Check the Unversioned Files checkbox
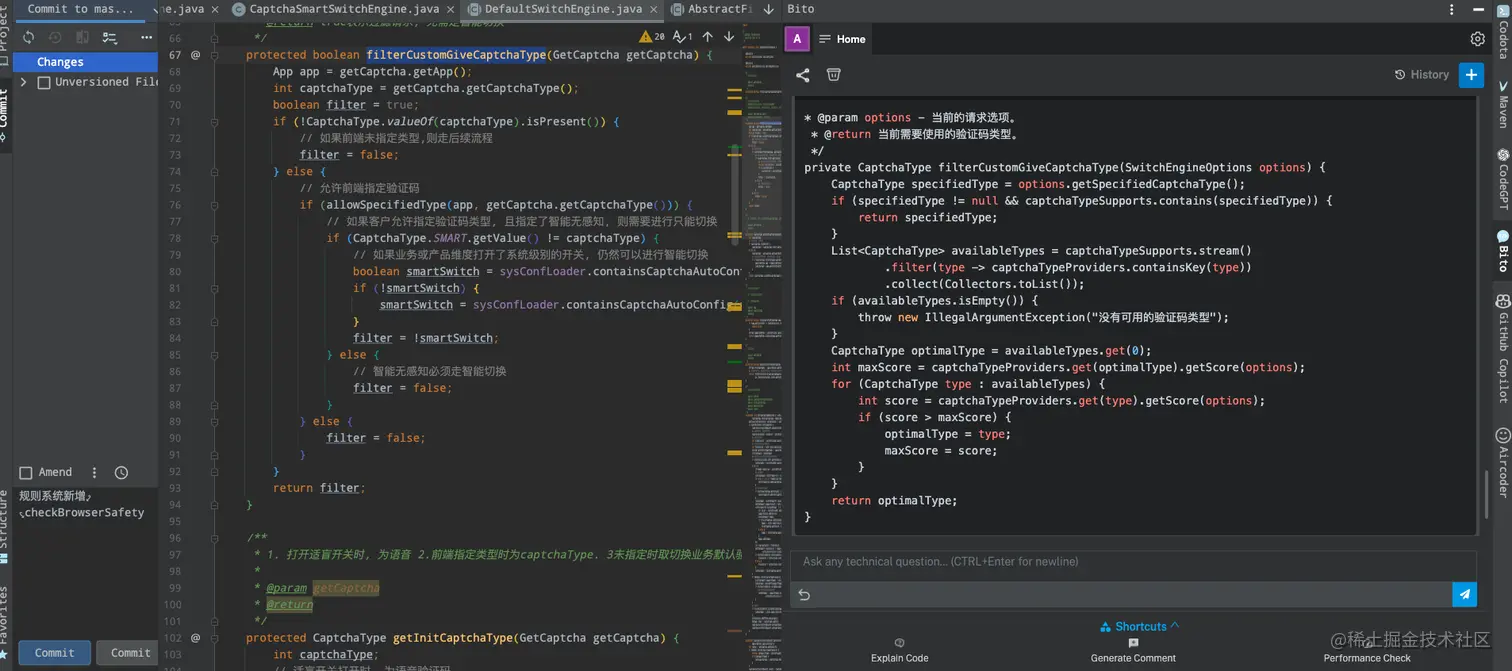This screenshot has height=671, width=1512. [x=43, y=82]
